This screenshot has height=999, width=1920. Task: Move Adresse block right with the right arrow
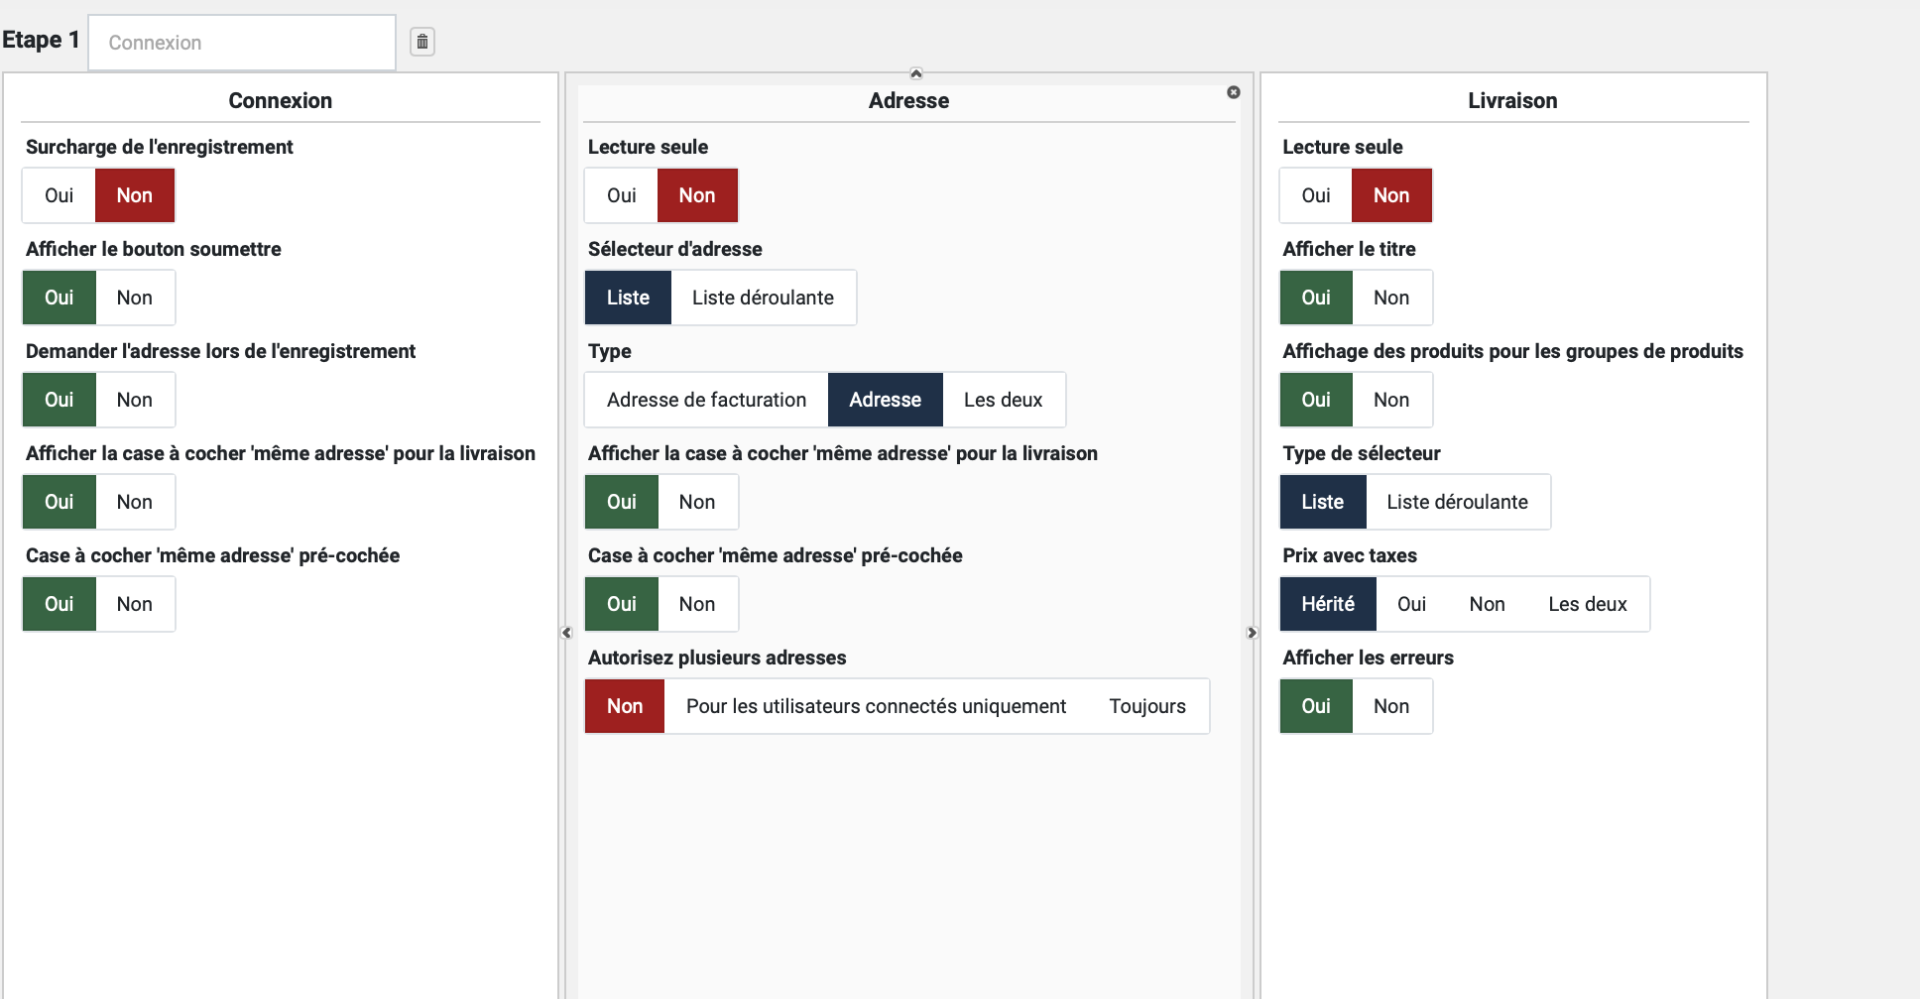click(x=1251, y=633)
